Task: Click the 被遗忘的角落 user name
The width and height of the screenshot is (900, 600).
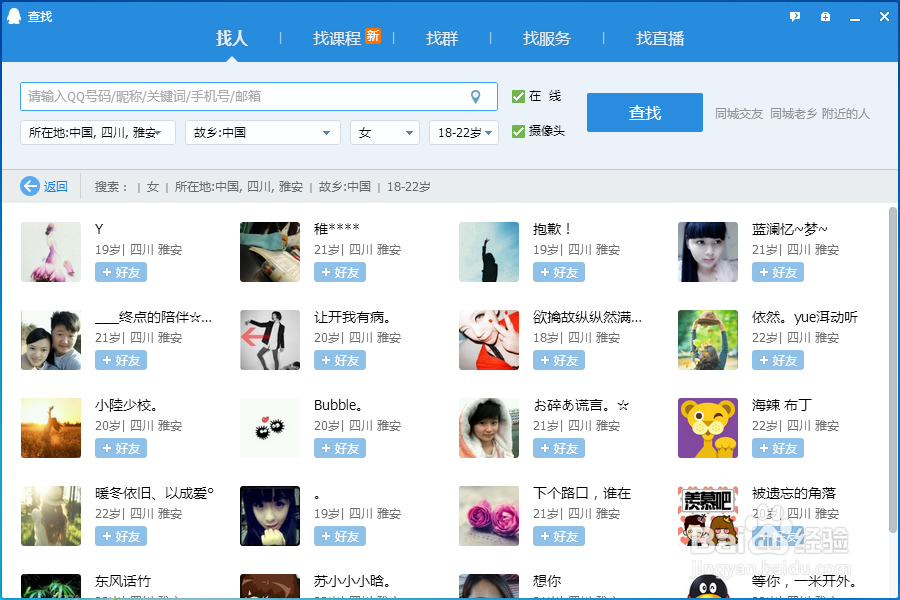Action: tap(794, 493)
